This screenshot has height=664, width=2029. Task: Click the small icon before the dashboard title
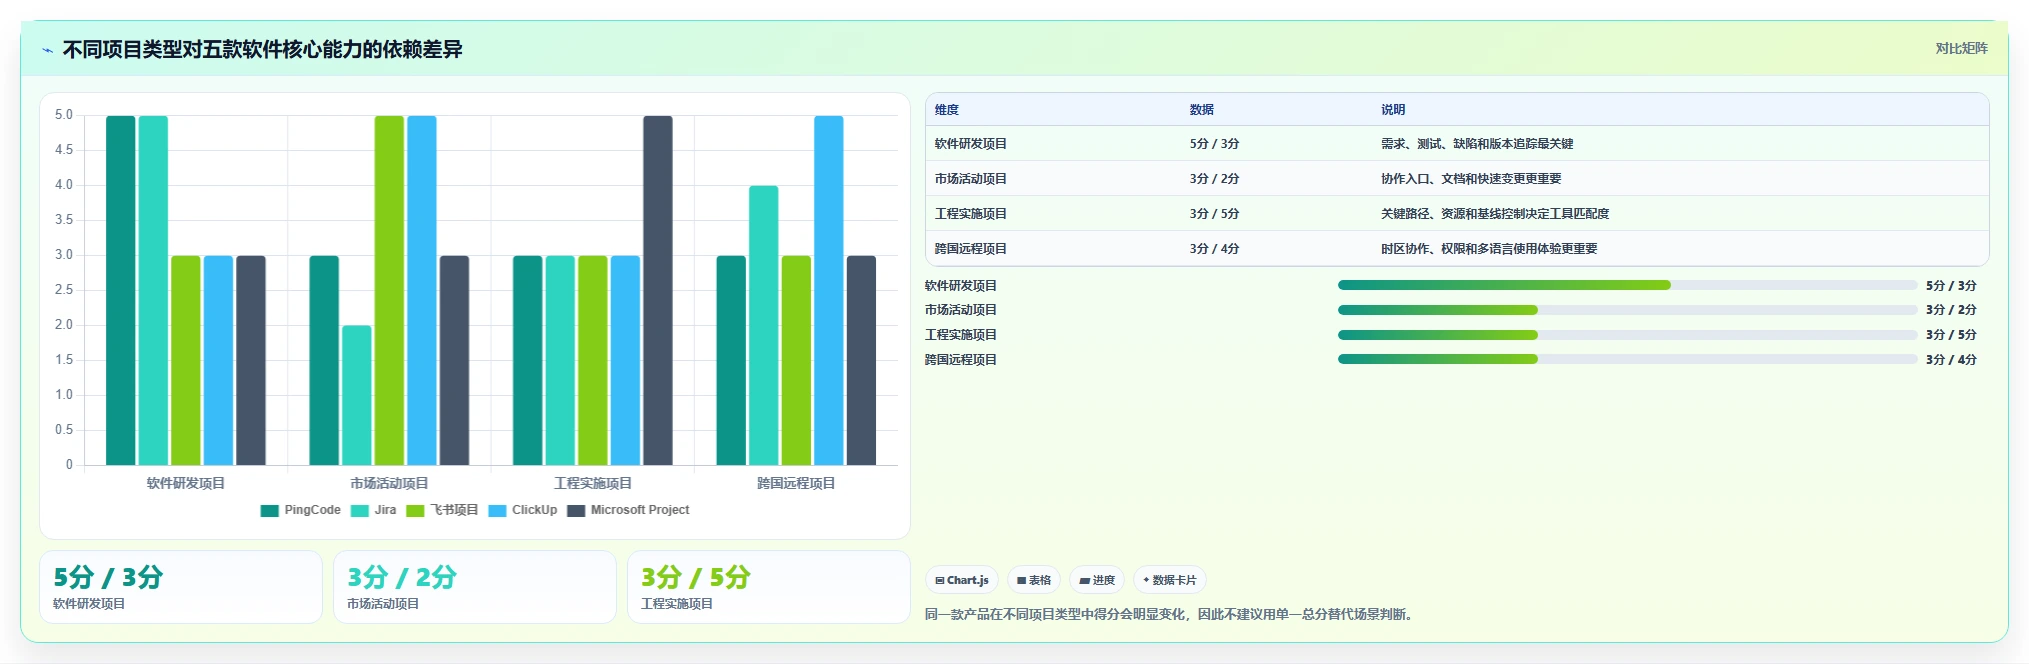click(47, 50)
